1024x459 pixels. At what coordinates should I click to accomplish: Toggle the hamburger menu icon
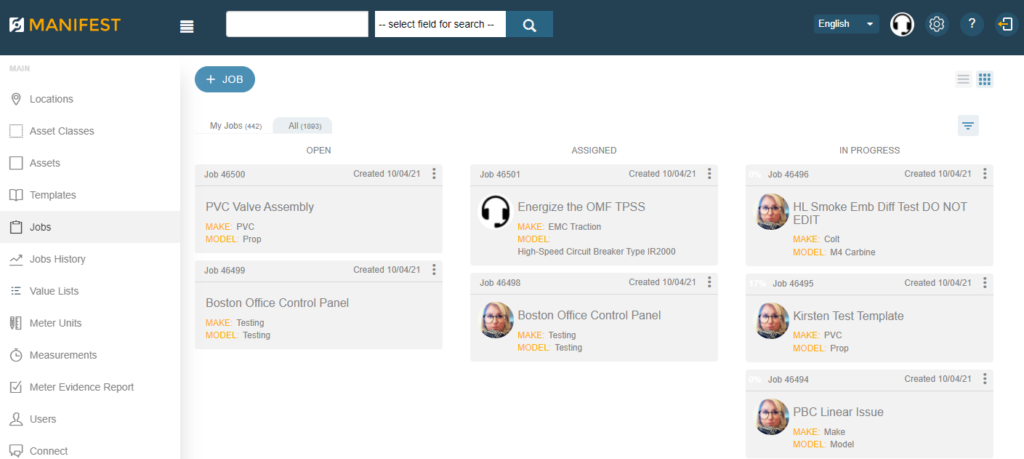[187, 26]
